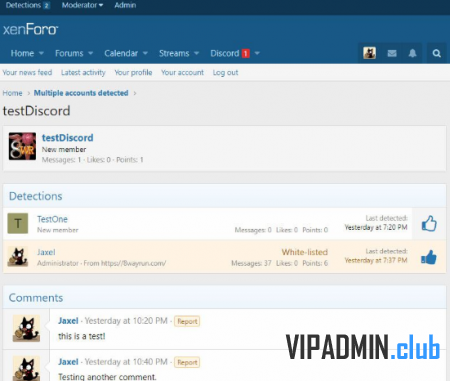This screenshot has height=381, width=450.
Task: Click the xenForo logo
Action: [30, 29]
